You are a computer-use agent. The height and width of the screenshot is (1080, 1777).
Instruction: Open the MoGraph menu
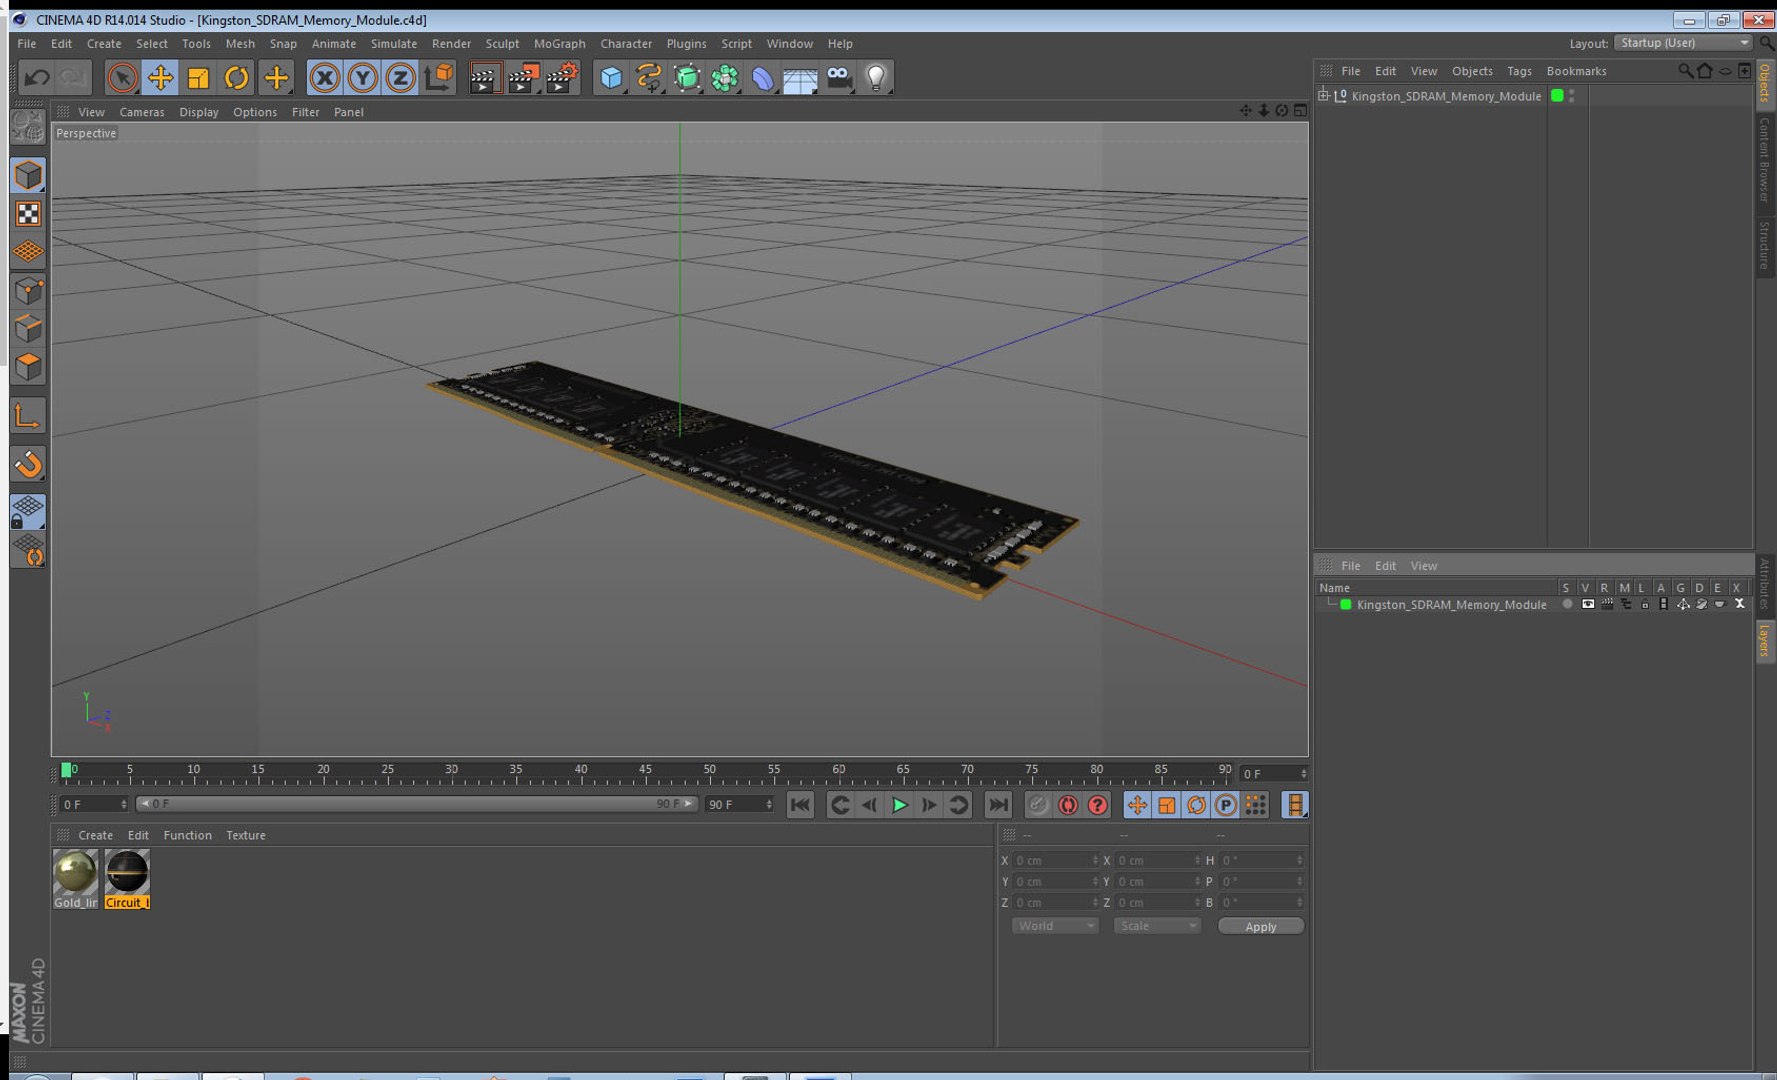[560, 44]
